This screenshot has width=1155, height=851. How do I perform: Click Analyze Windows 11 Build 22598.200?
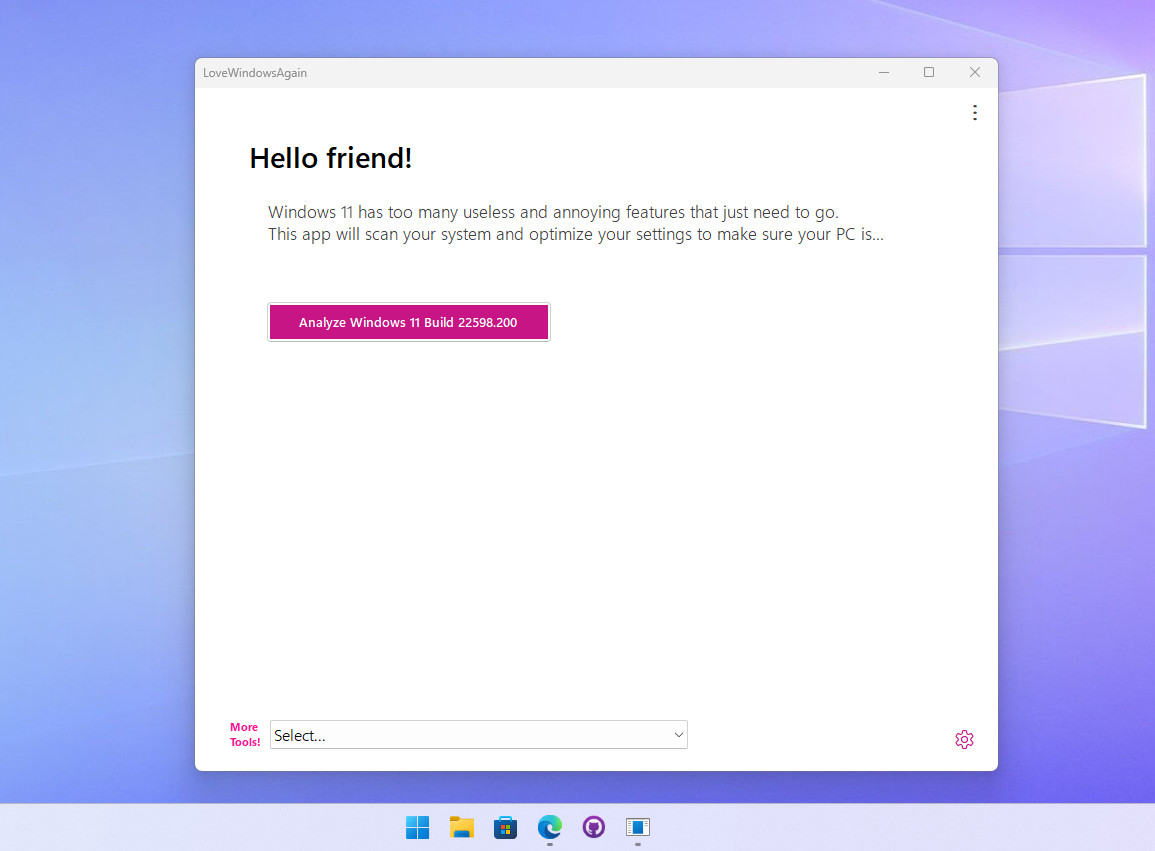(409, 322)
